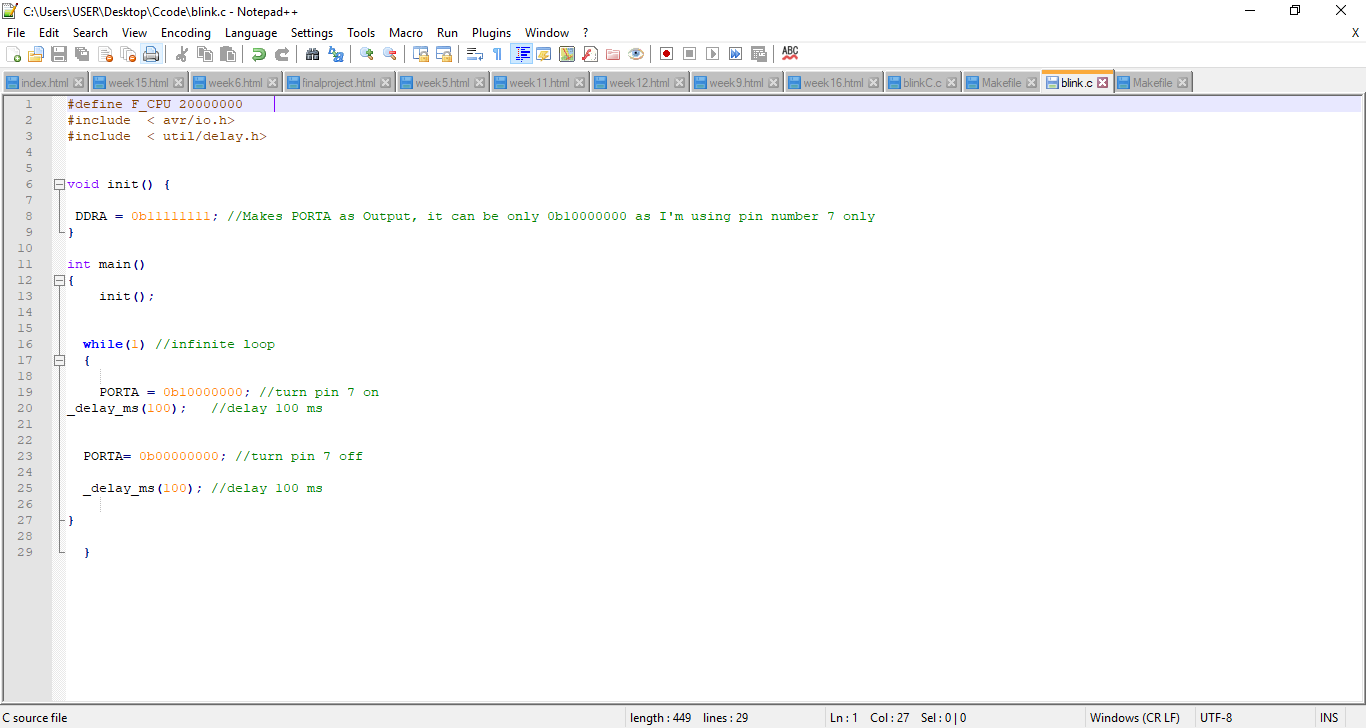
Task: Click the Stop Recording macro icon
Action: [689, 54]
